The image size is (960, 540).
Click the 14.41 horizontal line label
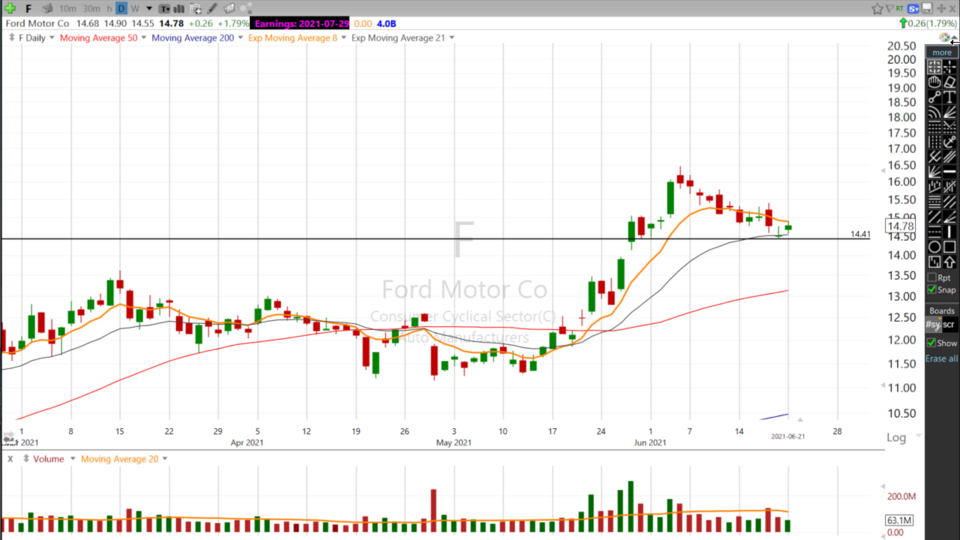860,234
